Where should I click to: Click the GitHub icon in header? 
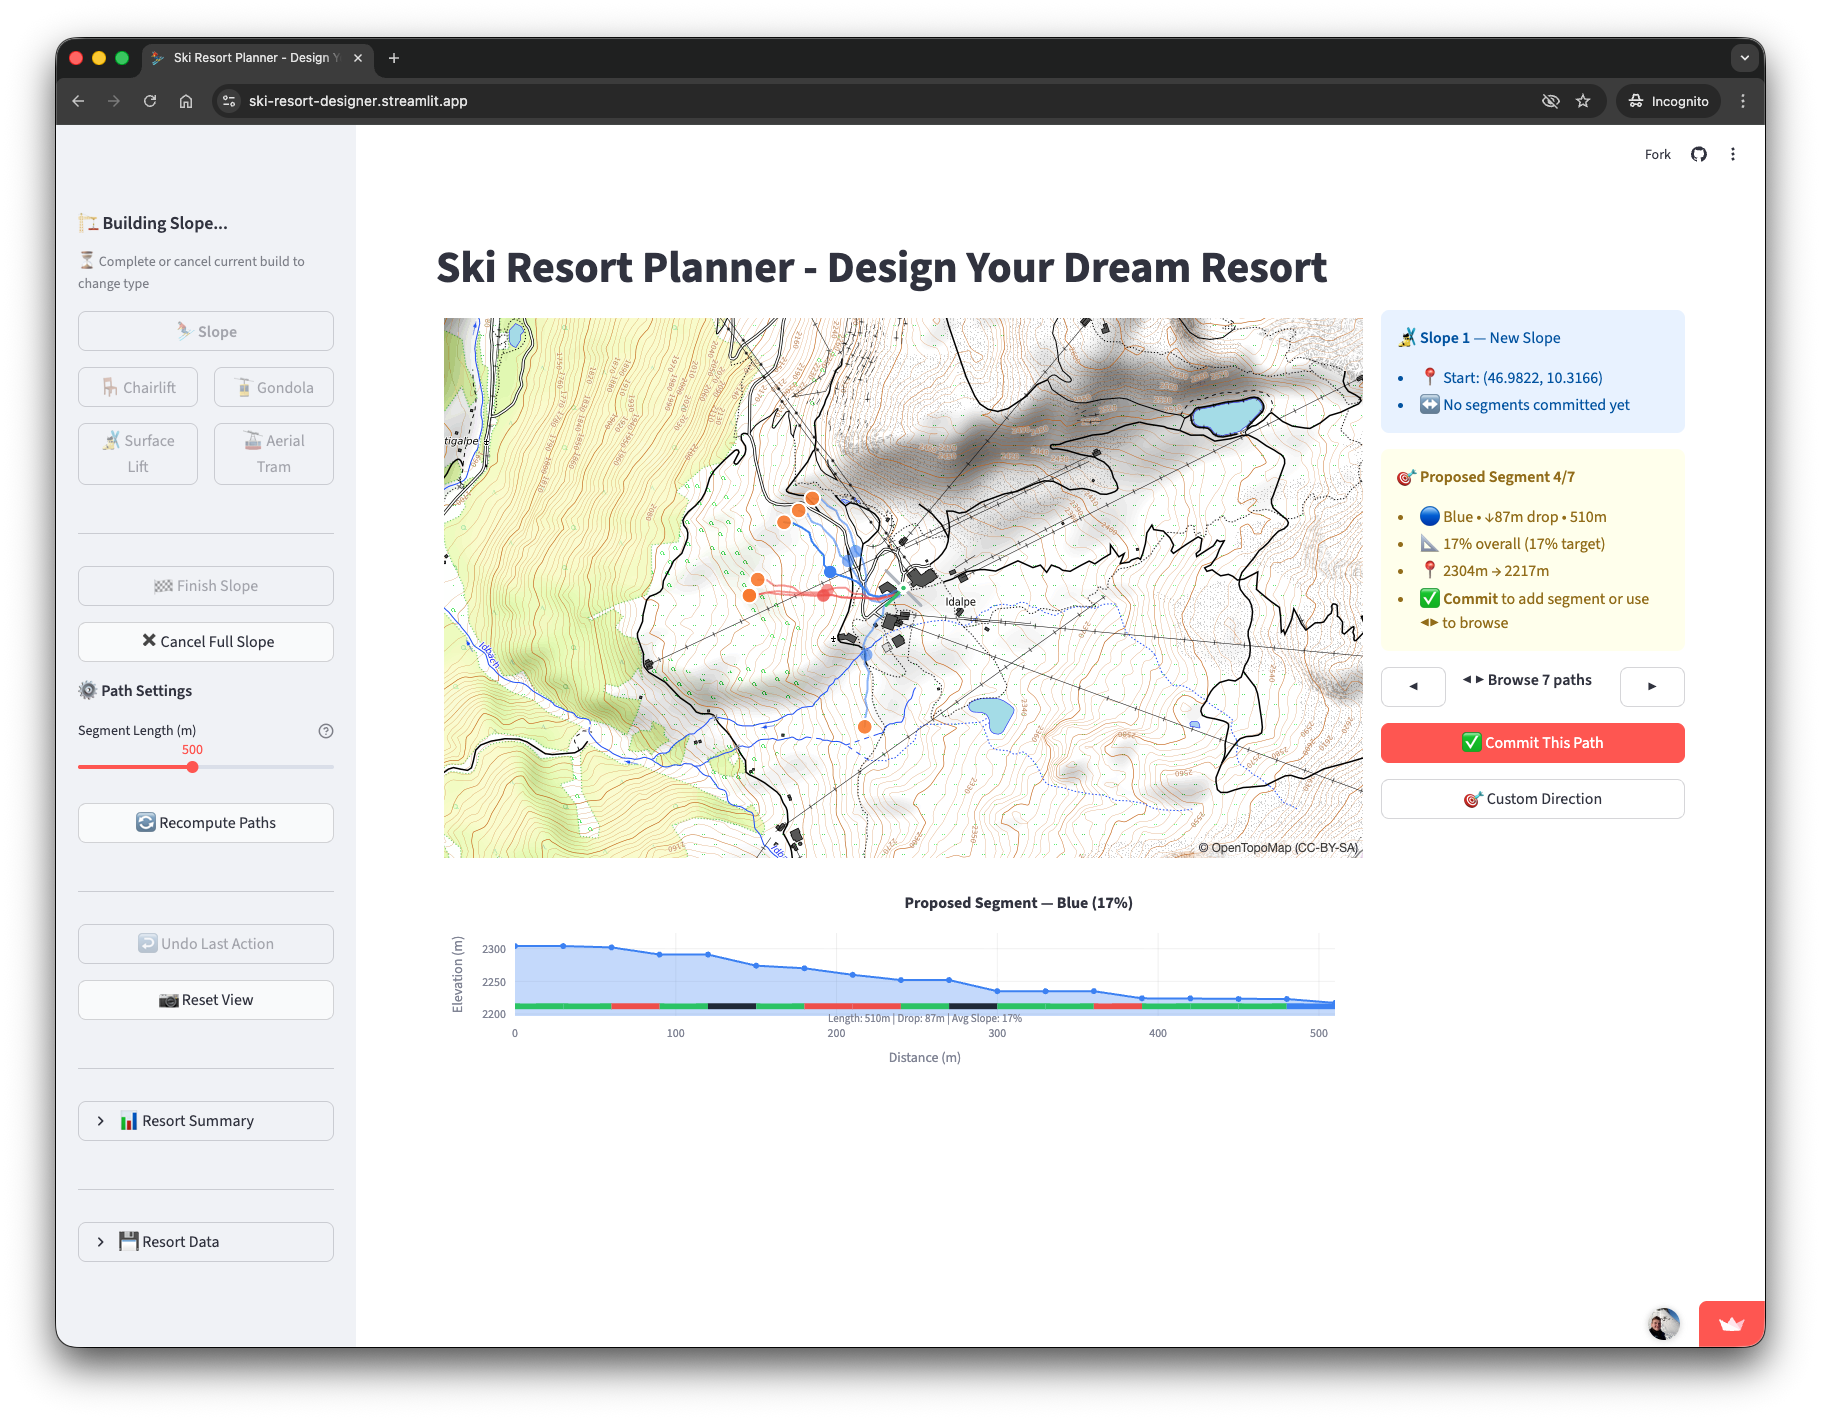coord(1698,154)
